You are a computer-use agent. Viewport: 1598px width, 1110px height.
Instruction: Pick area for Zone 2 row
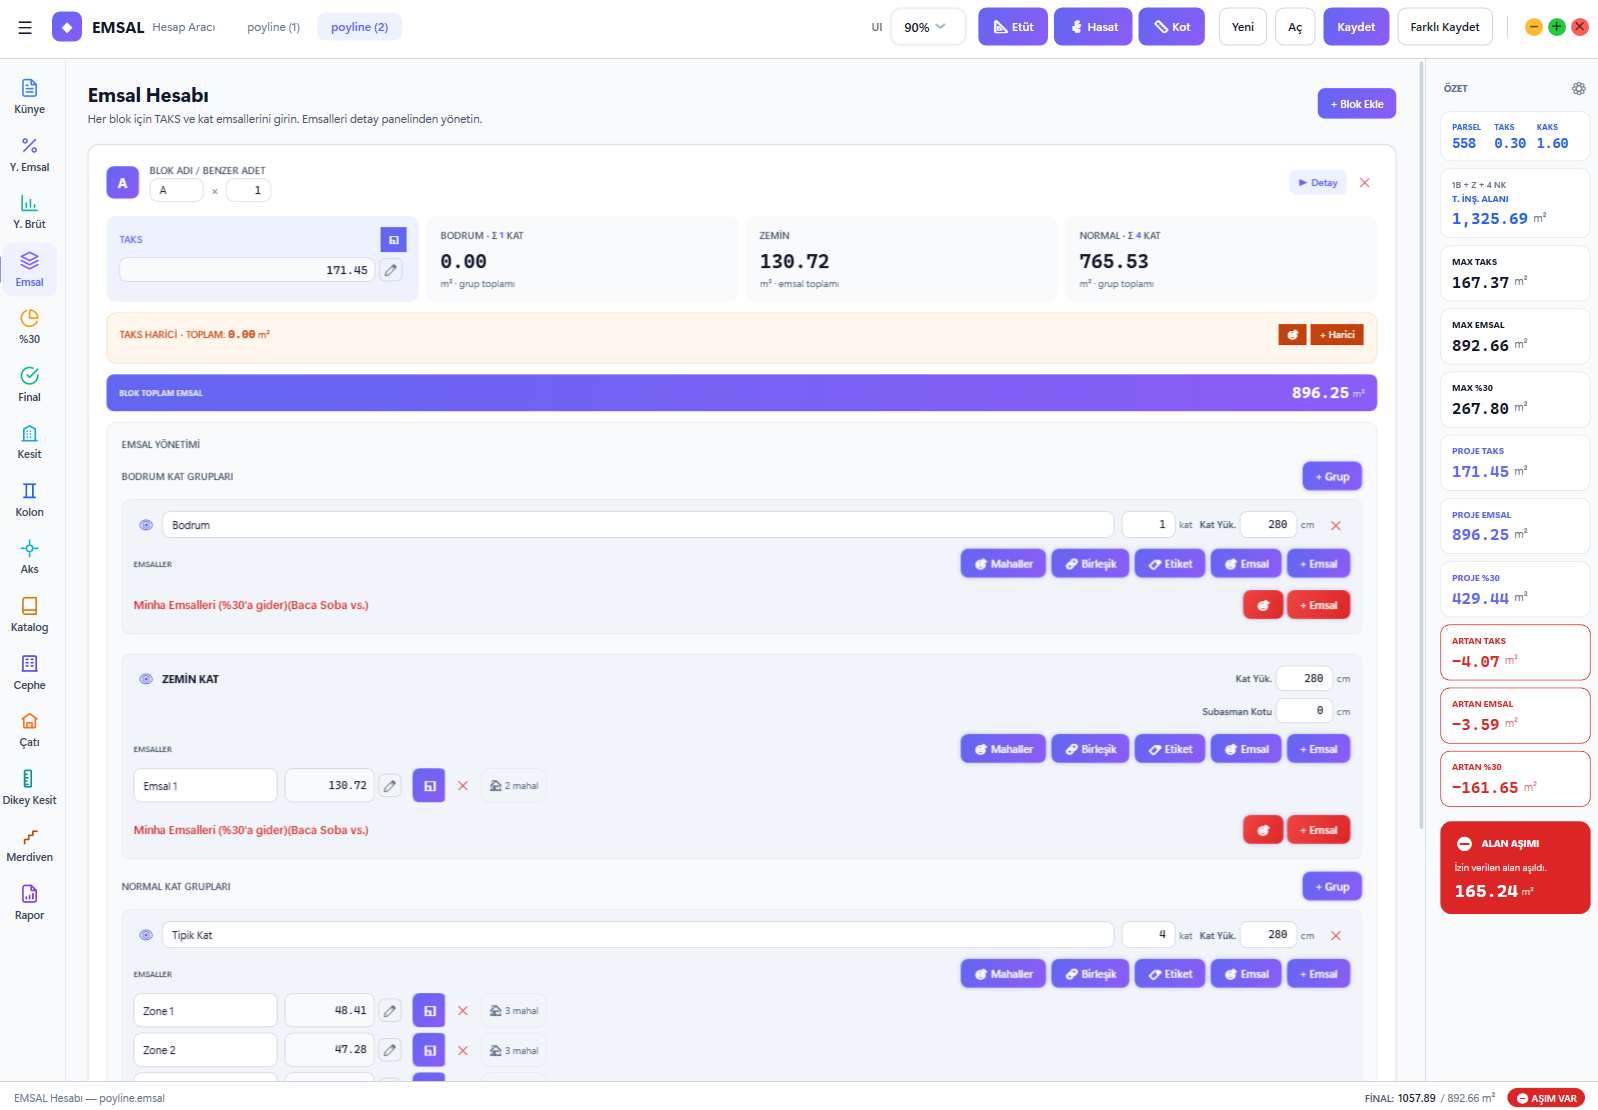coord(429,1050)
